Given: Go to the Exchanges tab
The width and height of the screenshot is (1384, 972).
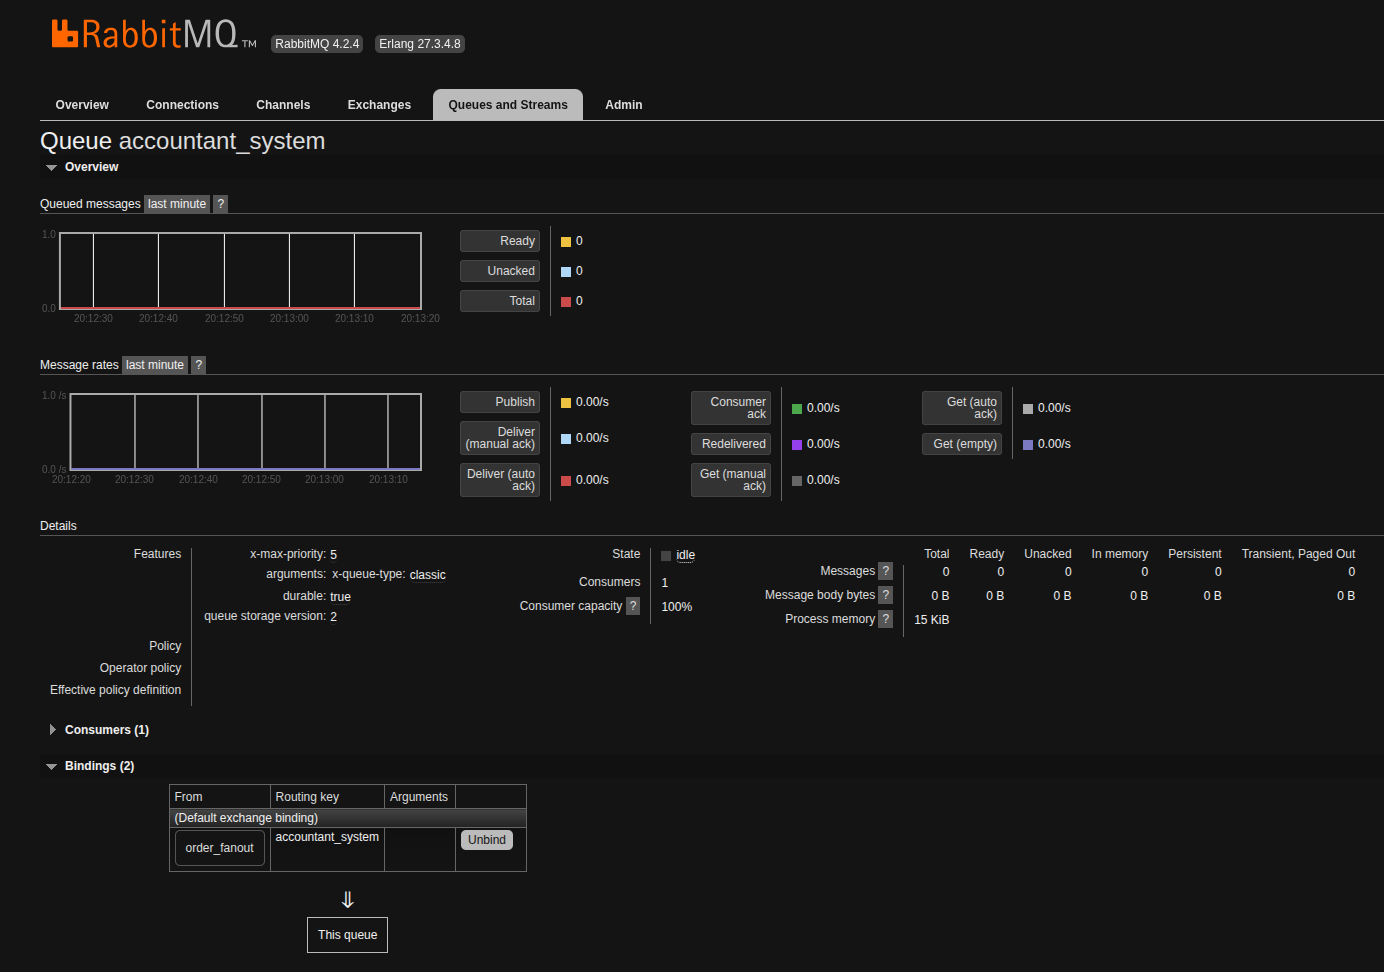Looking at the screenshot, I should 379,105.
